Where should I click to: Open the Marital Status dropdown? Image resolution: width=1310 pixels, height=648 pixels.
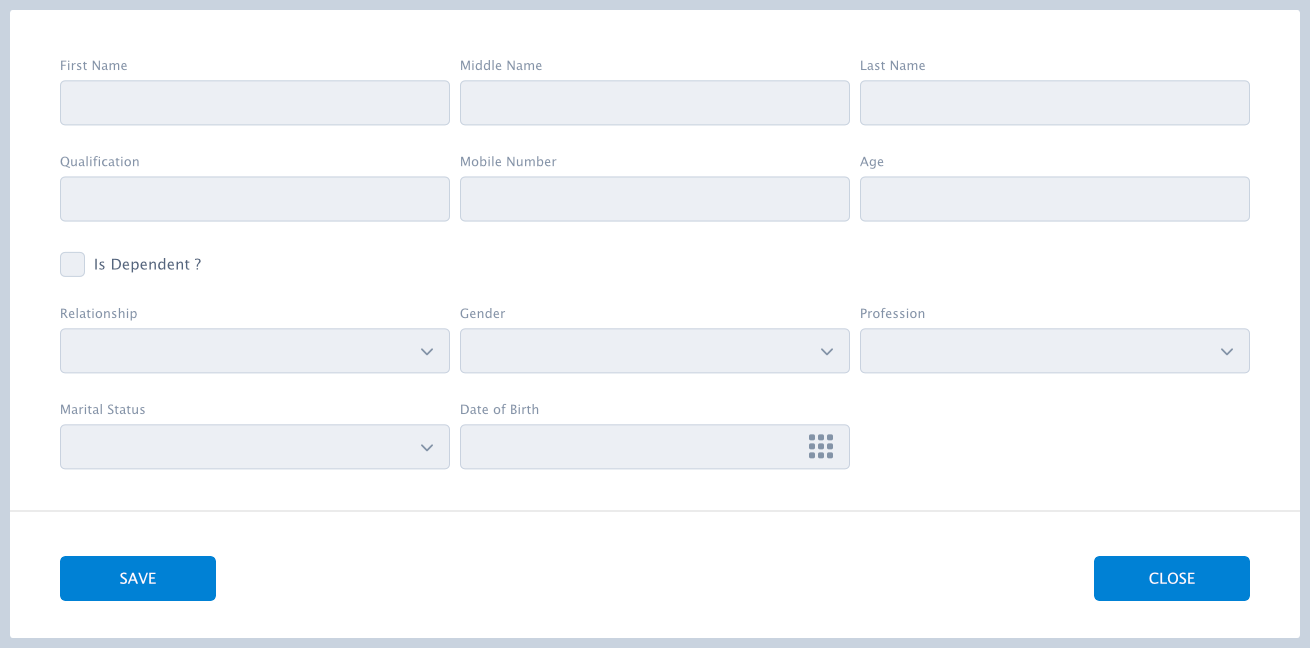(255, 447)
